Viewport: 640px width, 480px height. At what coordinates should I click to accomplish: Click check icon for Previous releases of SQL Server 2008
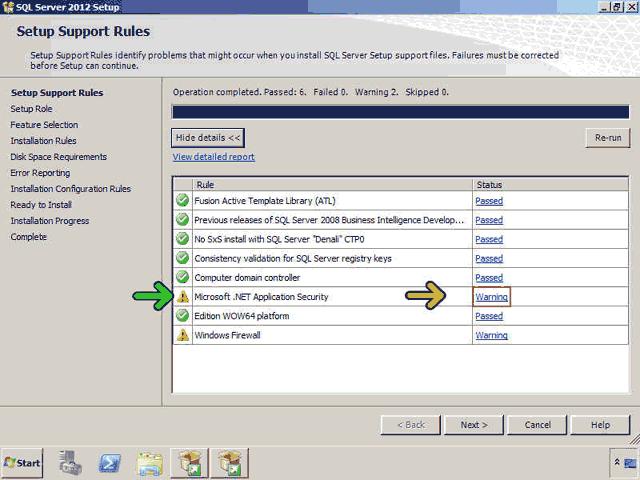click(182, 220)
